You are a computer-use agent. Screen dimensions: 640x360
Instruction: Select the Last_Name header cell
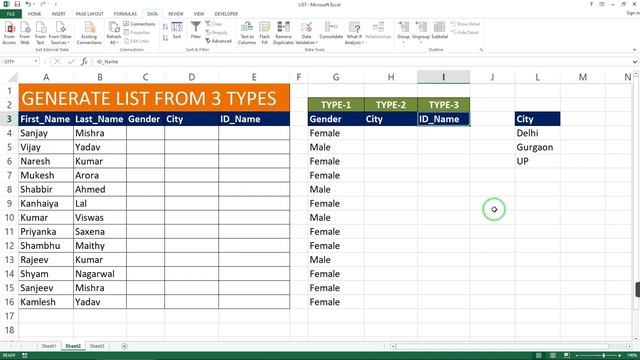coord(100,119)
